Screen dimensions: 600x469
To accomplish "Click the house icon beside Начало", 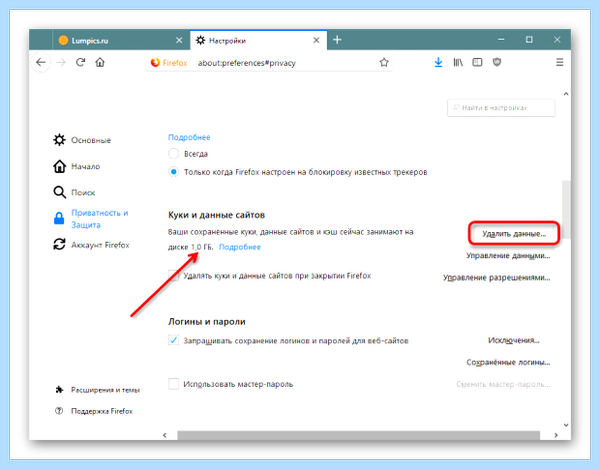I will (x=59, y=166).
